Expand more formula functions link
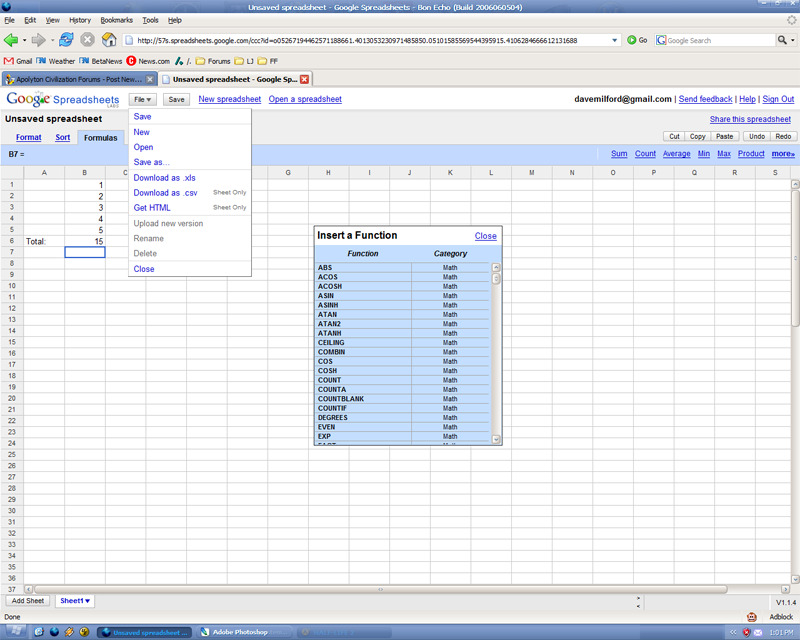 pyautogui.click(x=783, y=154)
